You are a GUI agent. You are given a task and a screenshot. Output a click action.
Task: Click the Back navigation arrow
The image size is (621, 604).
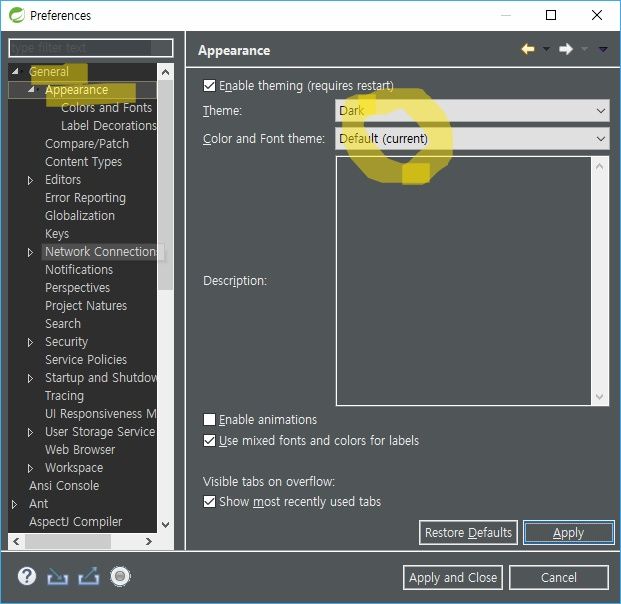(528, 49)
